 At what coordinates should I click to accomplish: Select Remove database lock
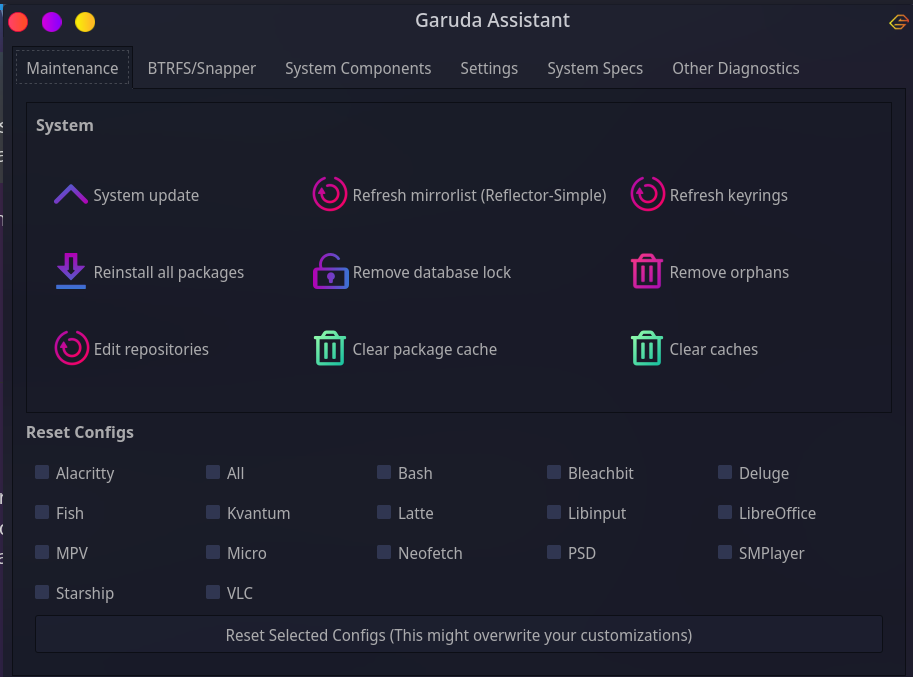431,272
